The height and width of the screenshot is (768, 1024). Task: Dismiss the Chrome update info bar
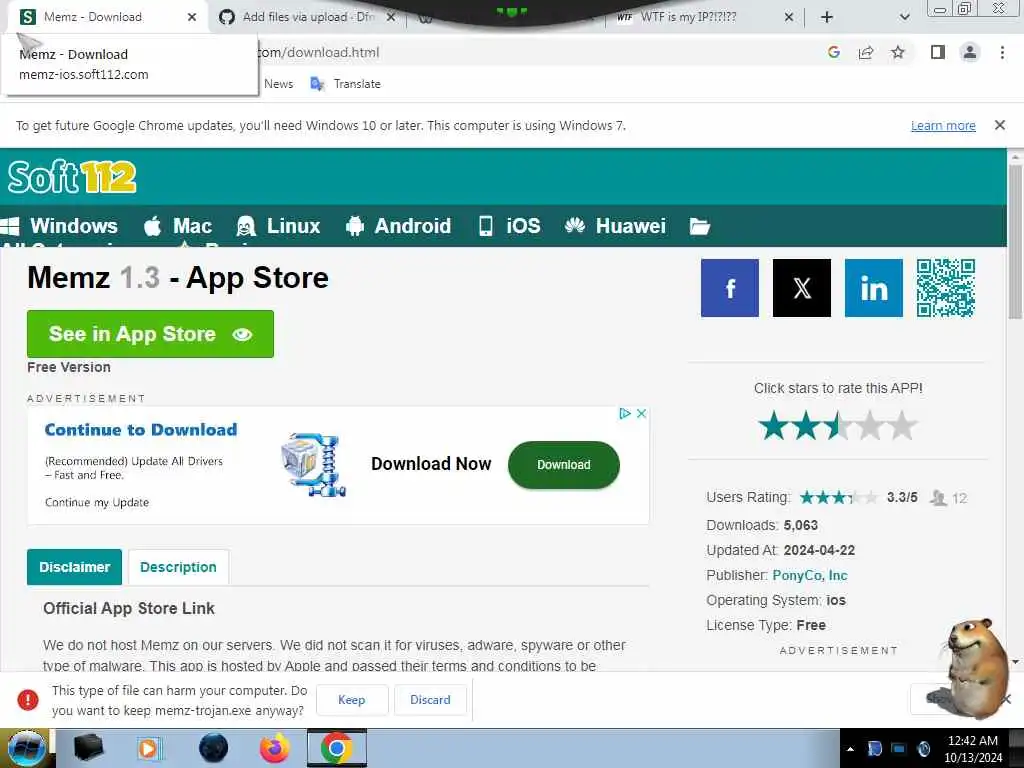click(x=1000, y=125)
